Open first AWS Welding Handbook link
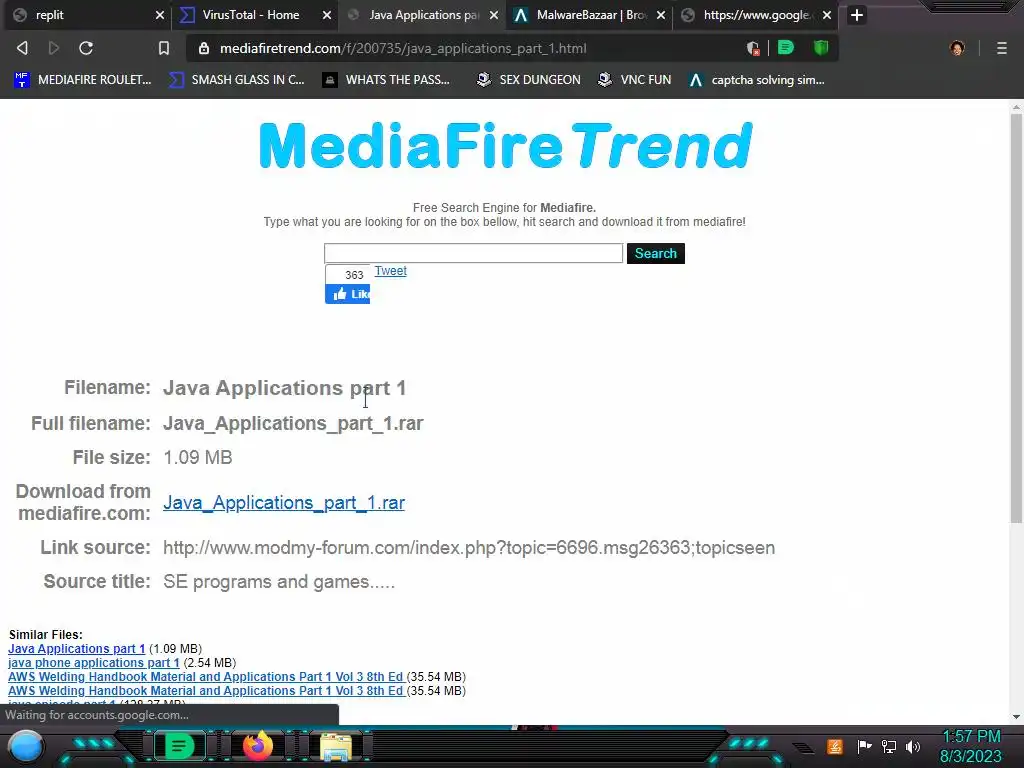 (206, 677)
